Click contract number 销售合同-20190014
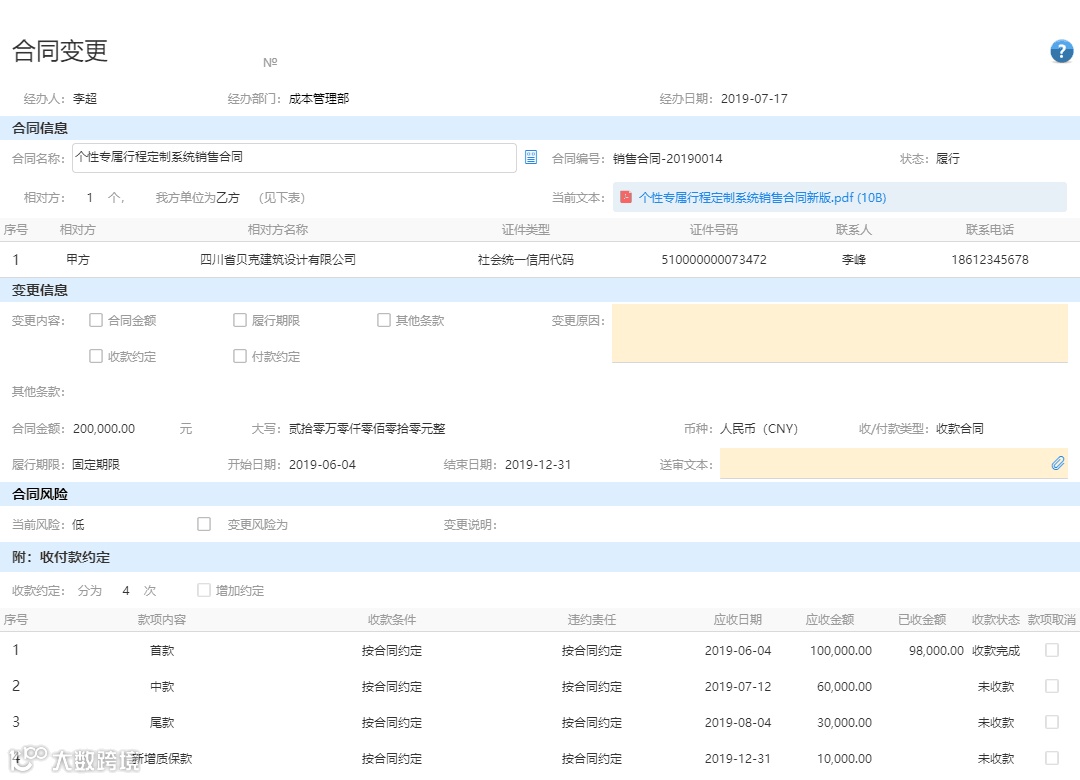Screen dimensions: 1080x780 667,158
